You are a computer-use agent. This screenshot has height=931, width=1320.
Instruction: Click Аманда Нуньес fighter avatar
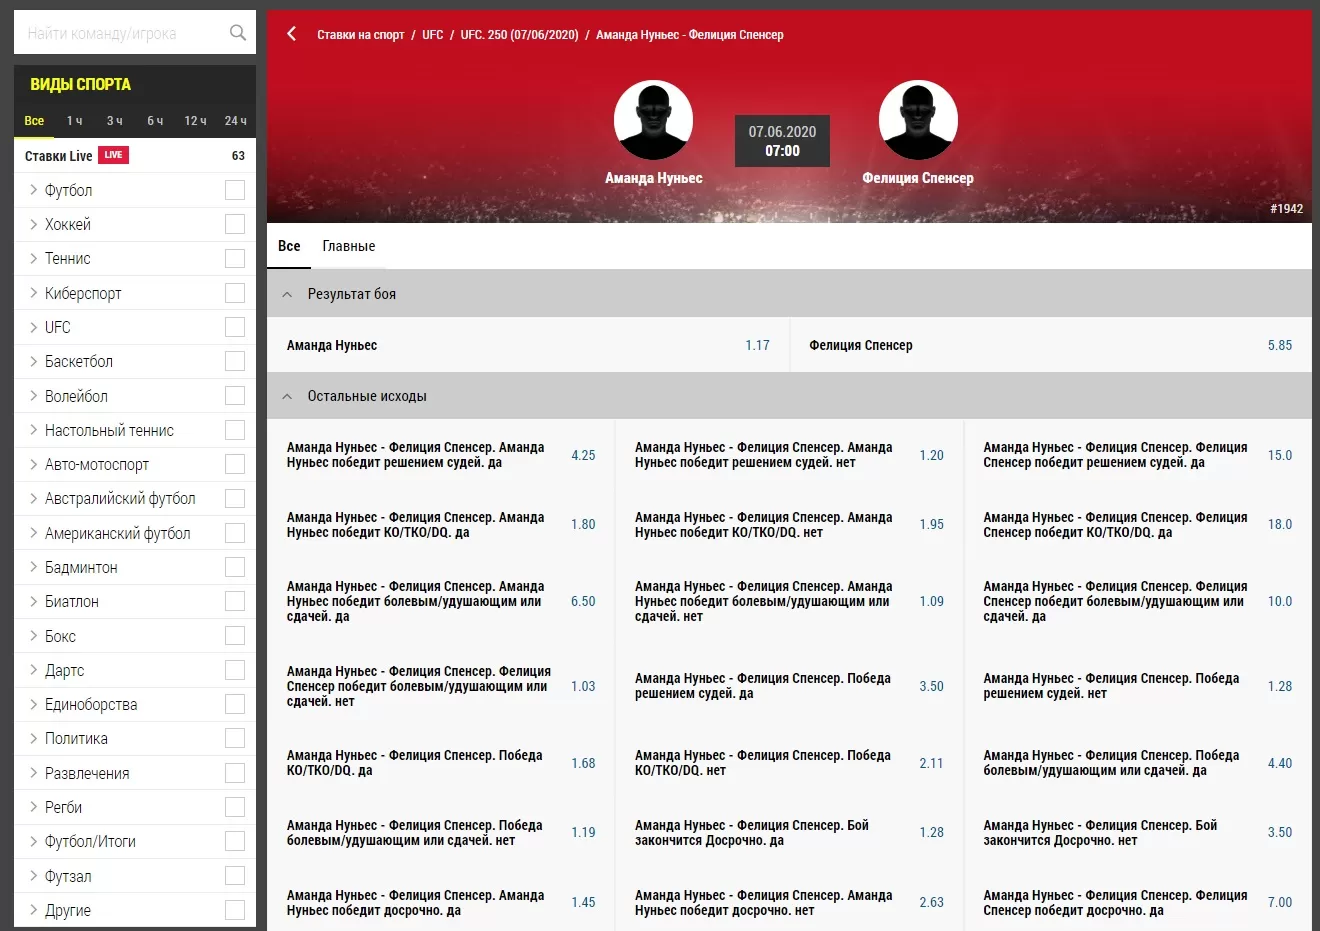653,120
